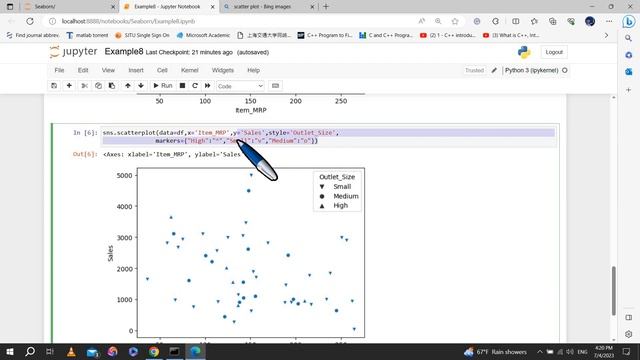640x360 pixels.
Task: Open the browser sidebar search icon
Action: pos(629,38)
